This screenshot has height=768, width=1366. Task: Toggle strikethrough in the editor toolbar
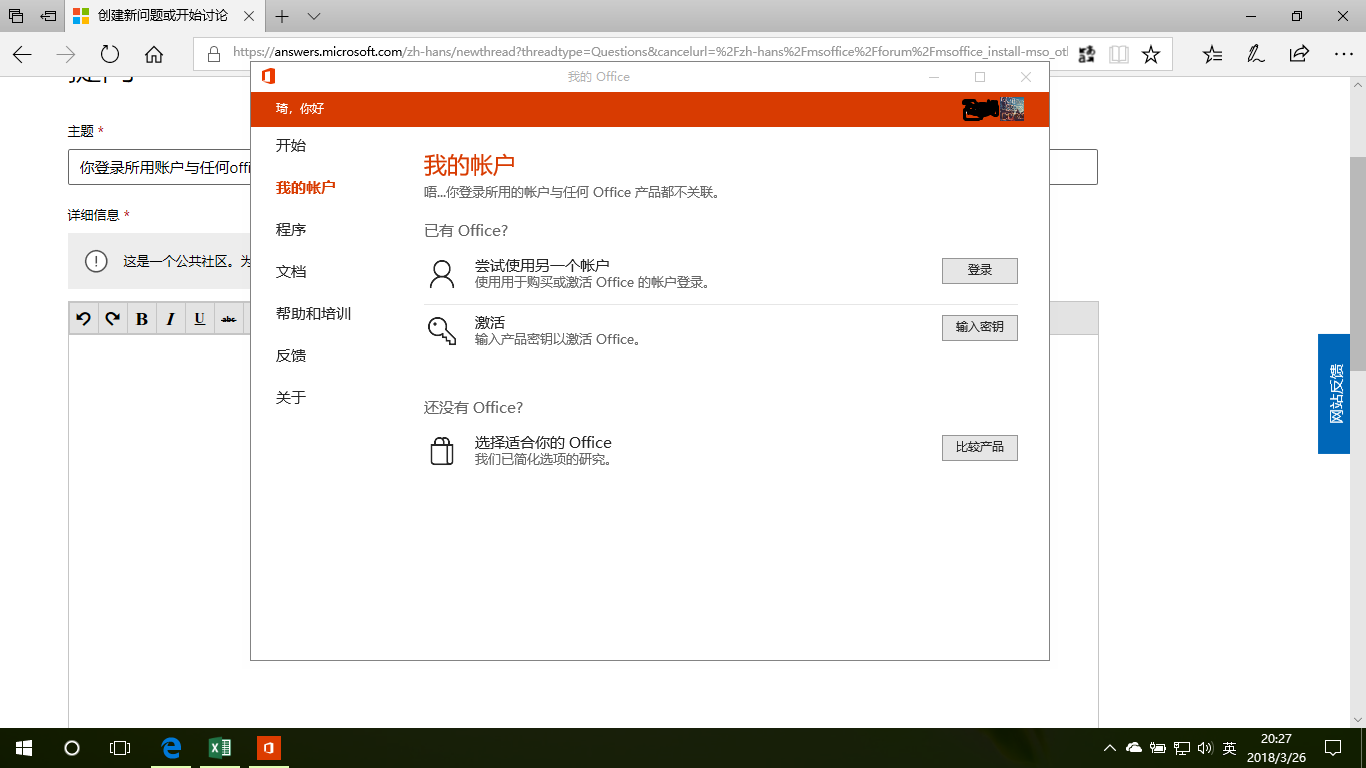point(229,319)
